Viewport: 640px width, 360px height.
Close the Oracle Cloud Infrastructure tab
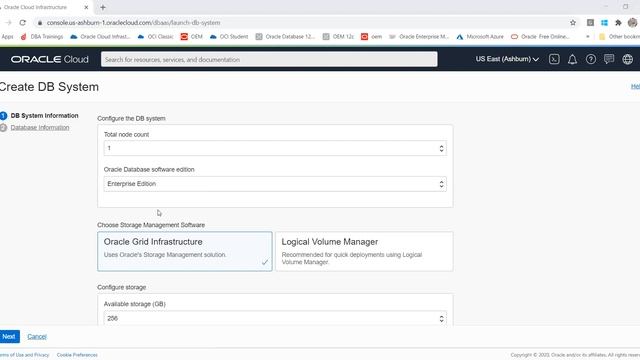pos(86,7)
